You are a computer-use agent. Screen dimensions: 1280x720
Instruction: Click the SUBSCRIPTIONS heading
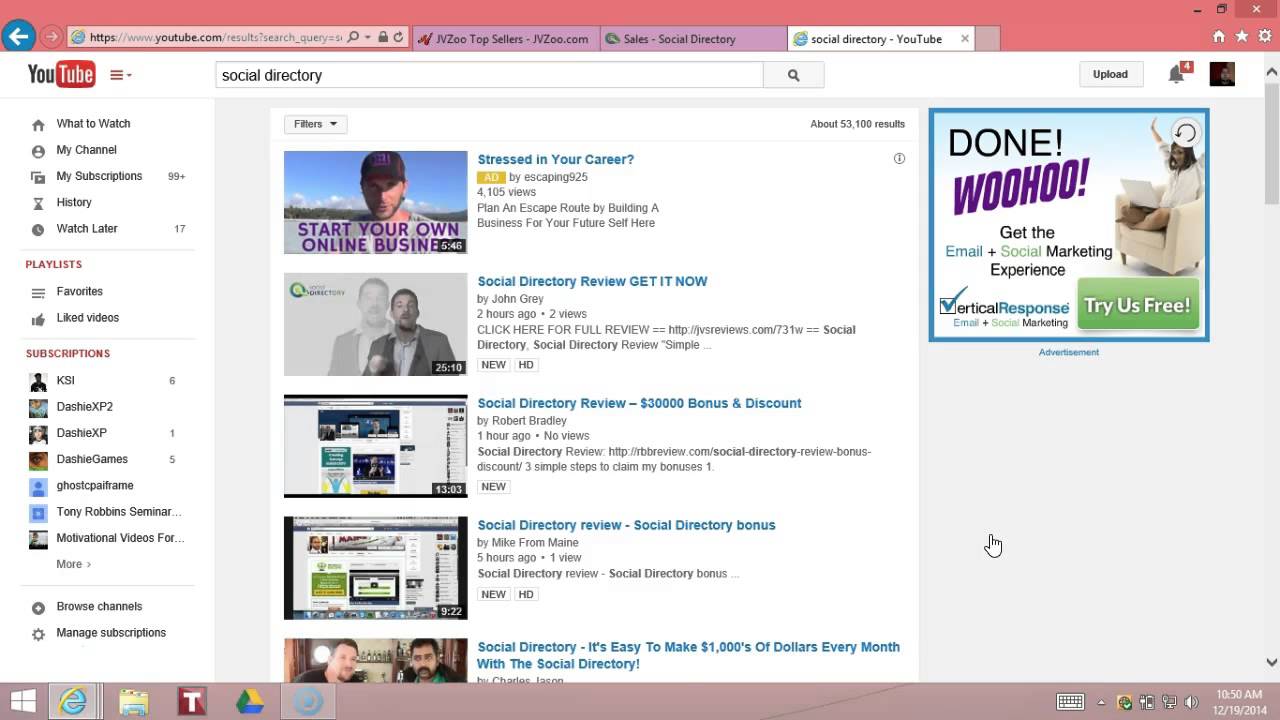click(x=68, y=353)
